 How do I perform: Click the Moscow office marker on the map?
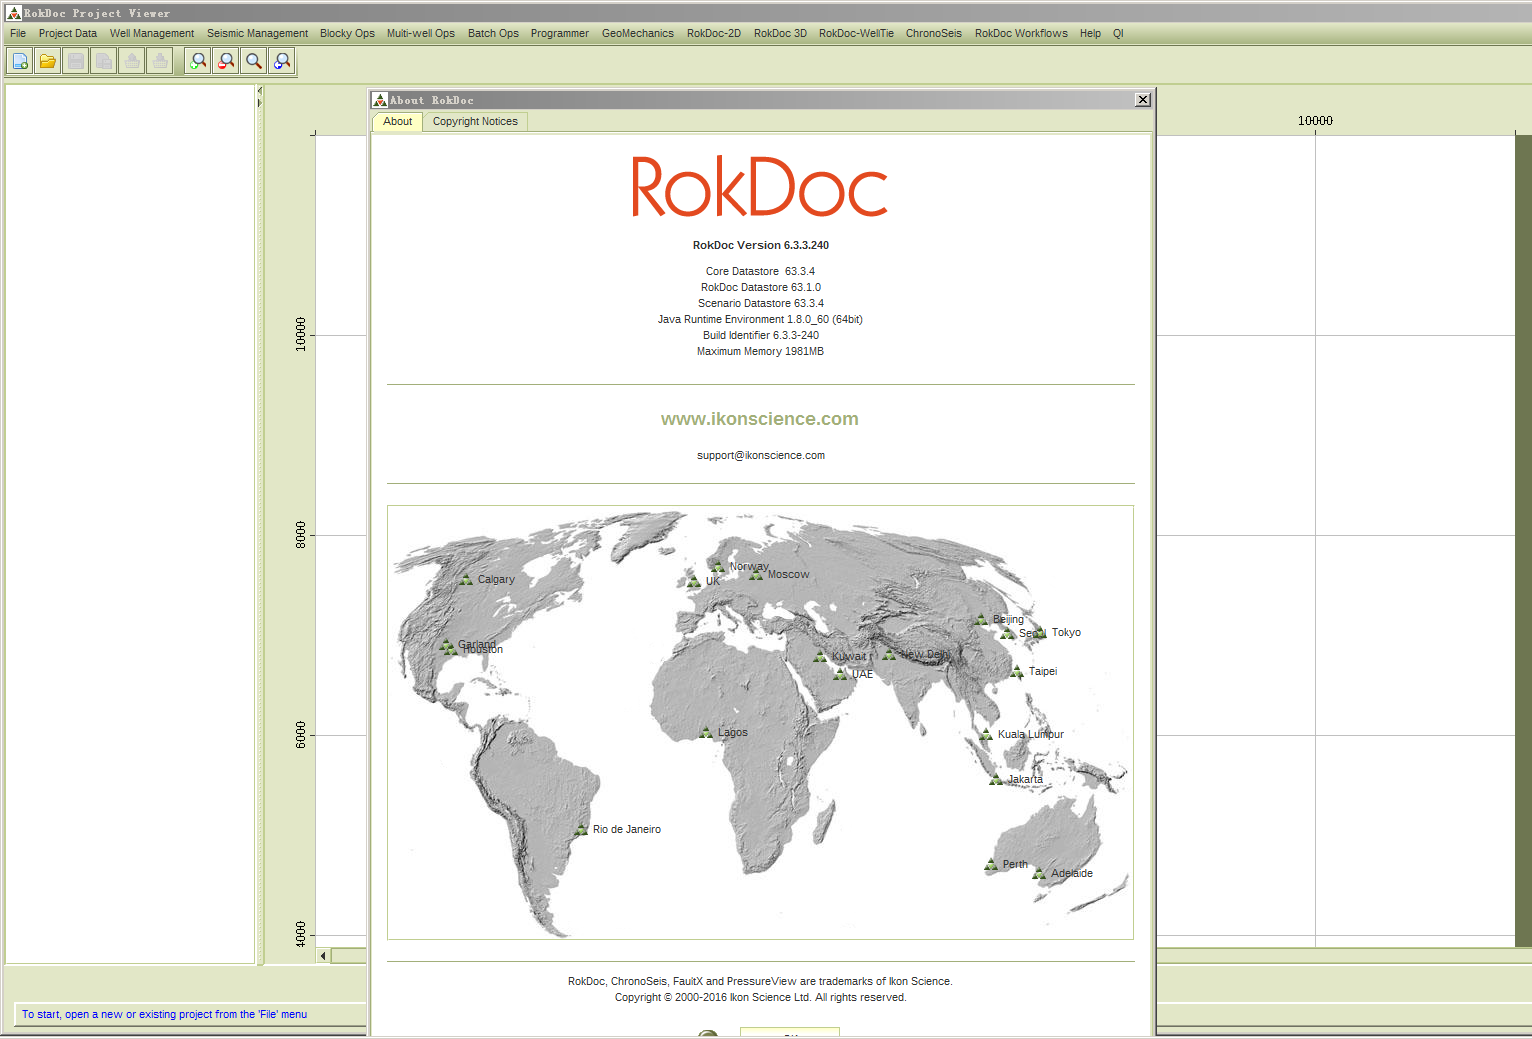[756, 575]
